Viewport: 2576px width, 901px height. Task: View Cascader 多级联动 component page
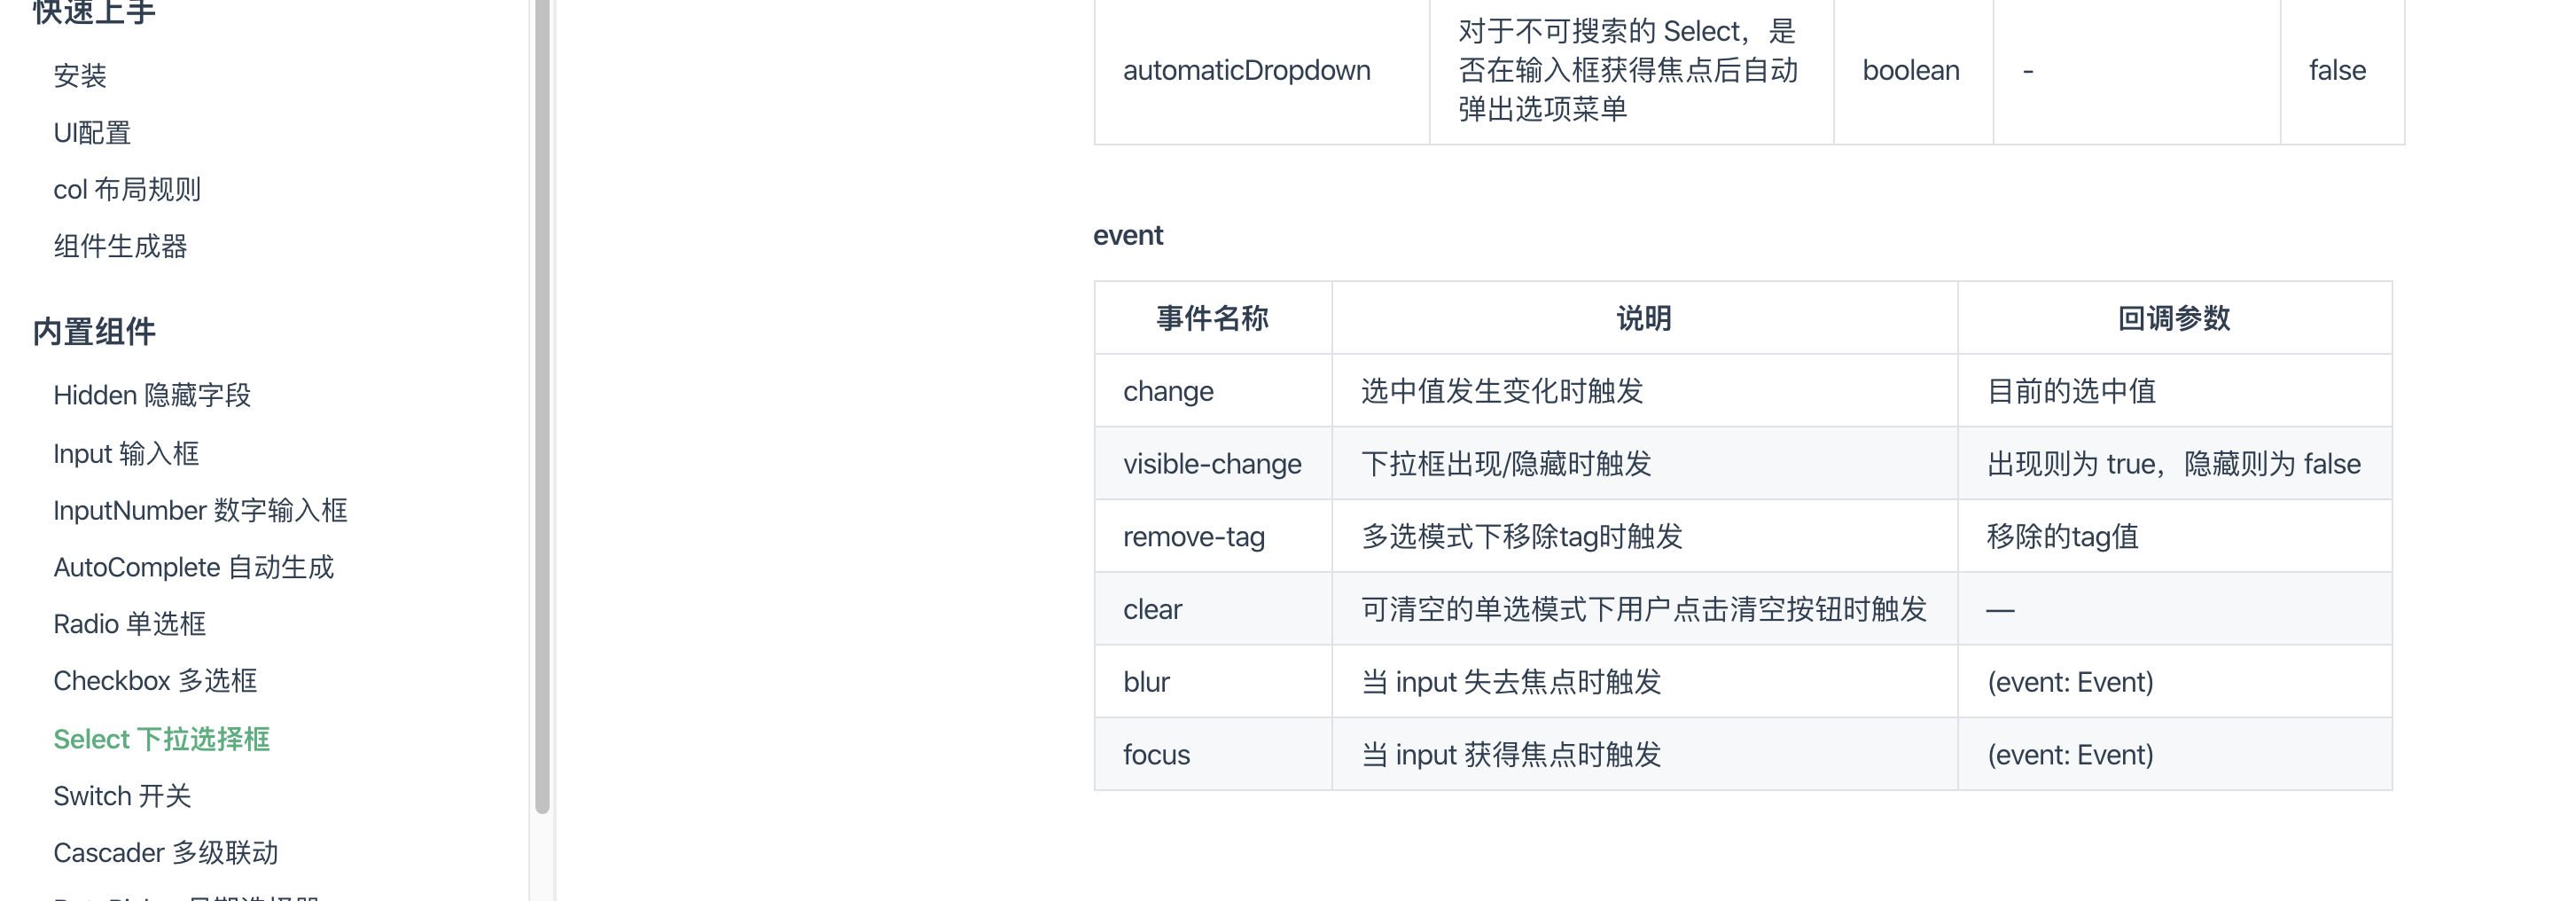166,852
